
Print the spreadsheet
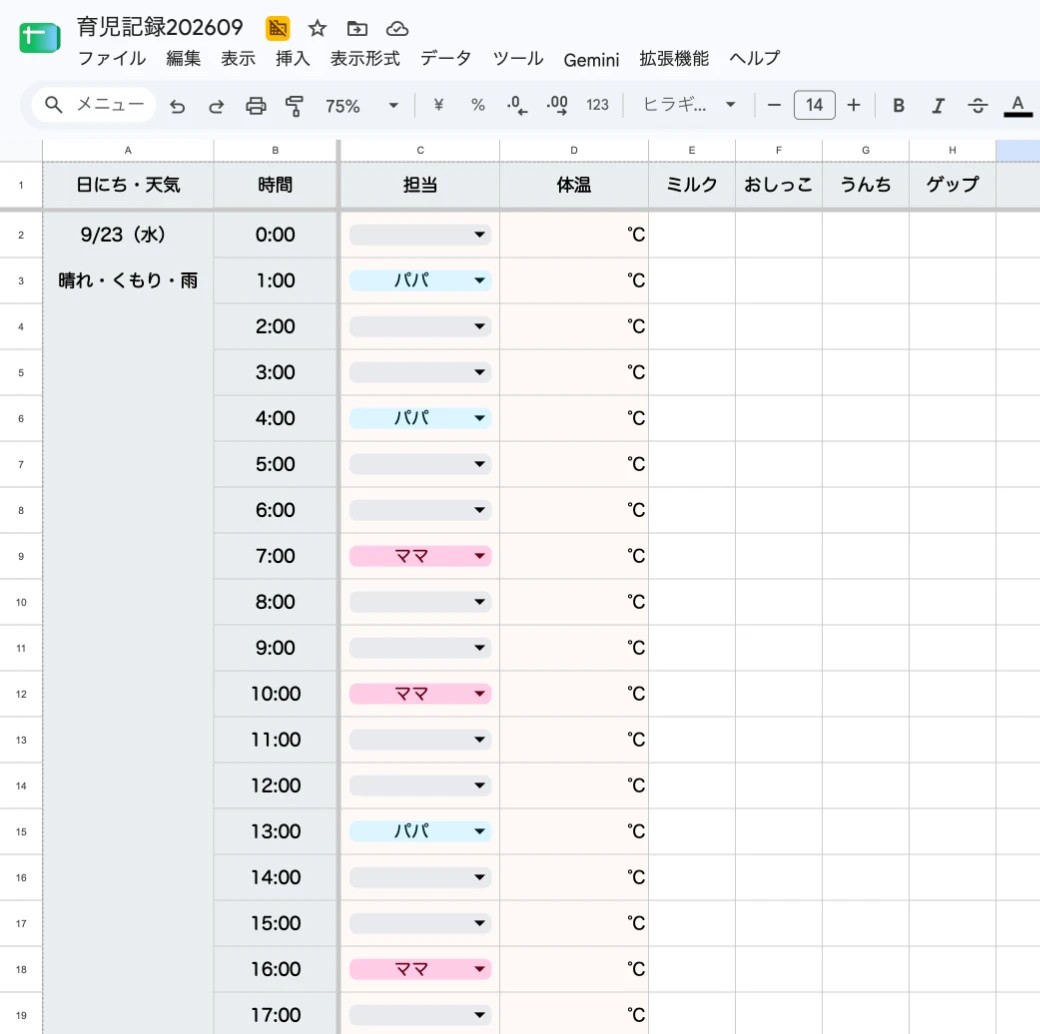click(x=256, y=105)
